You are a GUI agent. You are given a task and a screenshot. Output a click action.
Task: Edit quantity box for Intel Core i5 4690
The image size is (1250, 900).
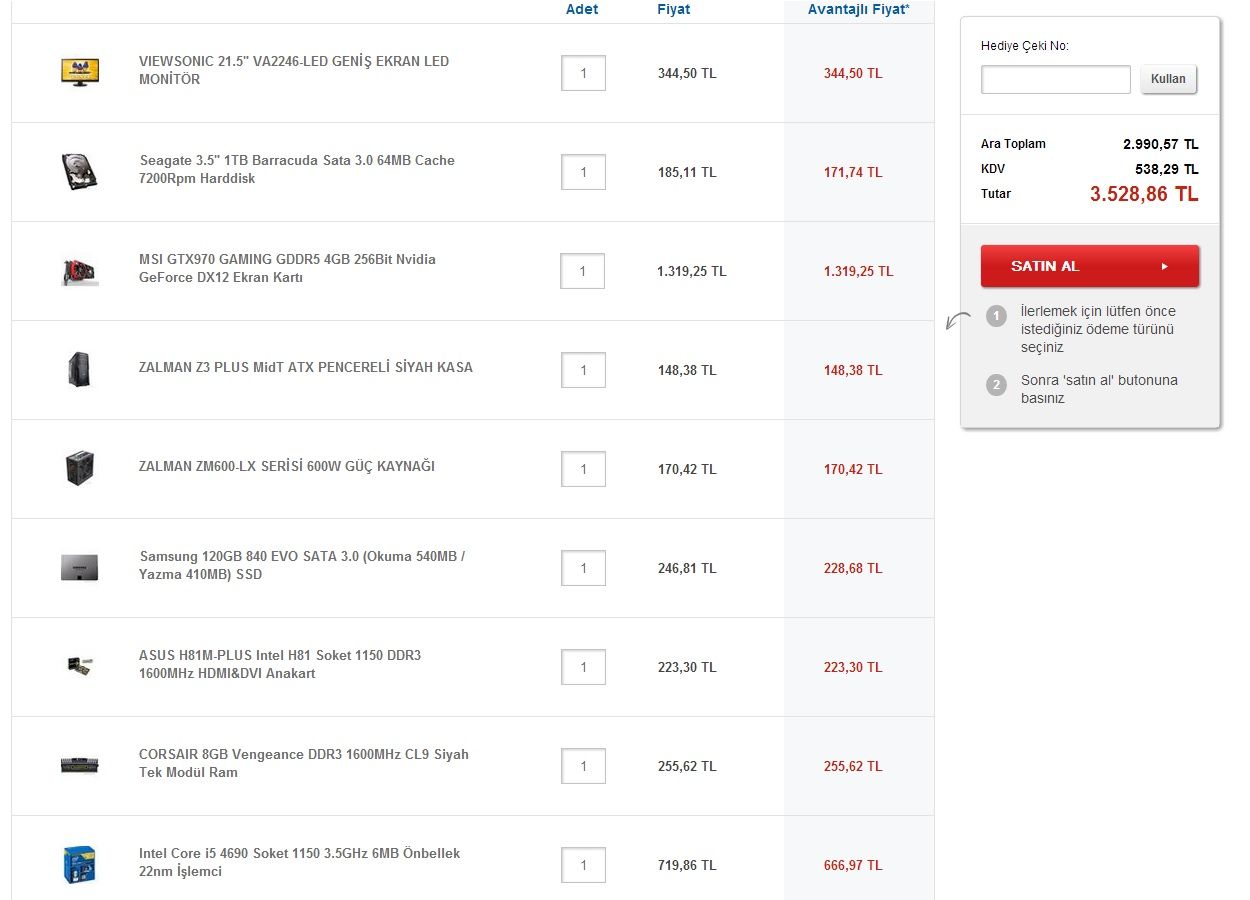click(583, 865)
